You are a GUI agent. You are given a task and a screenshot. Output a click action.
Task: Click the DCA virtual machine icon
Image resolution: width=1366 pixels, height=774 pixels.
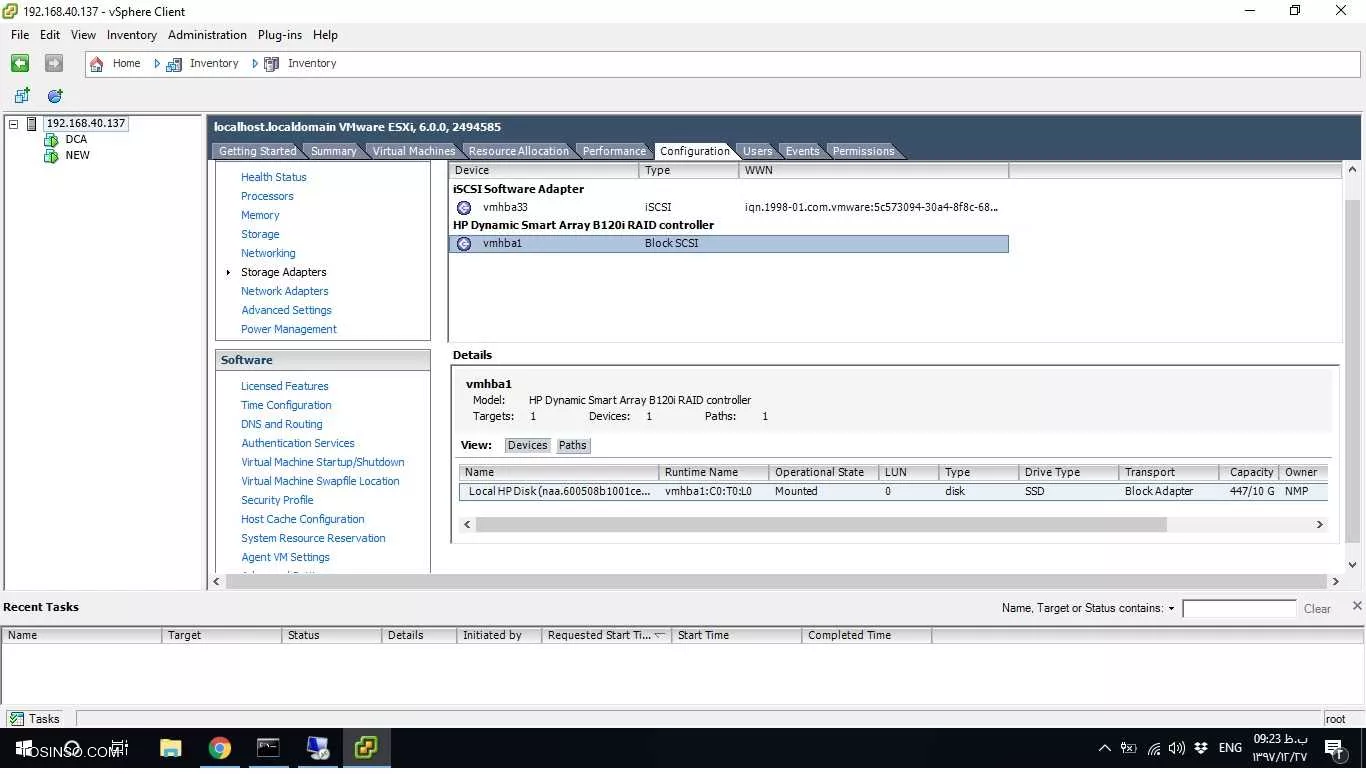[x=51, y=140]
